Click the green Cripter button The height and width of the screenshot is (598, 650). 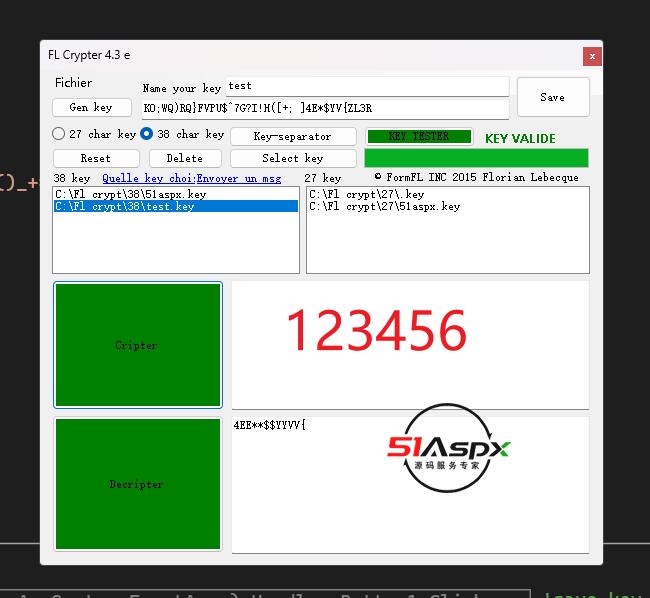(x=138, y=345)
